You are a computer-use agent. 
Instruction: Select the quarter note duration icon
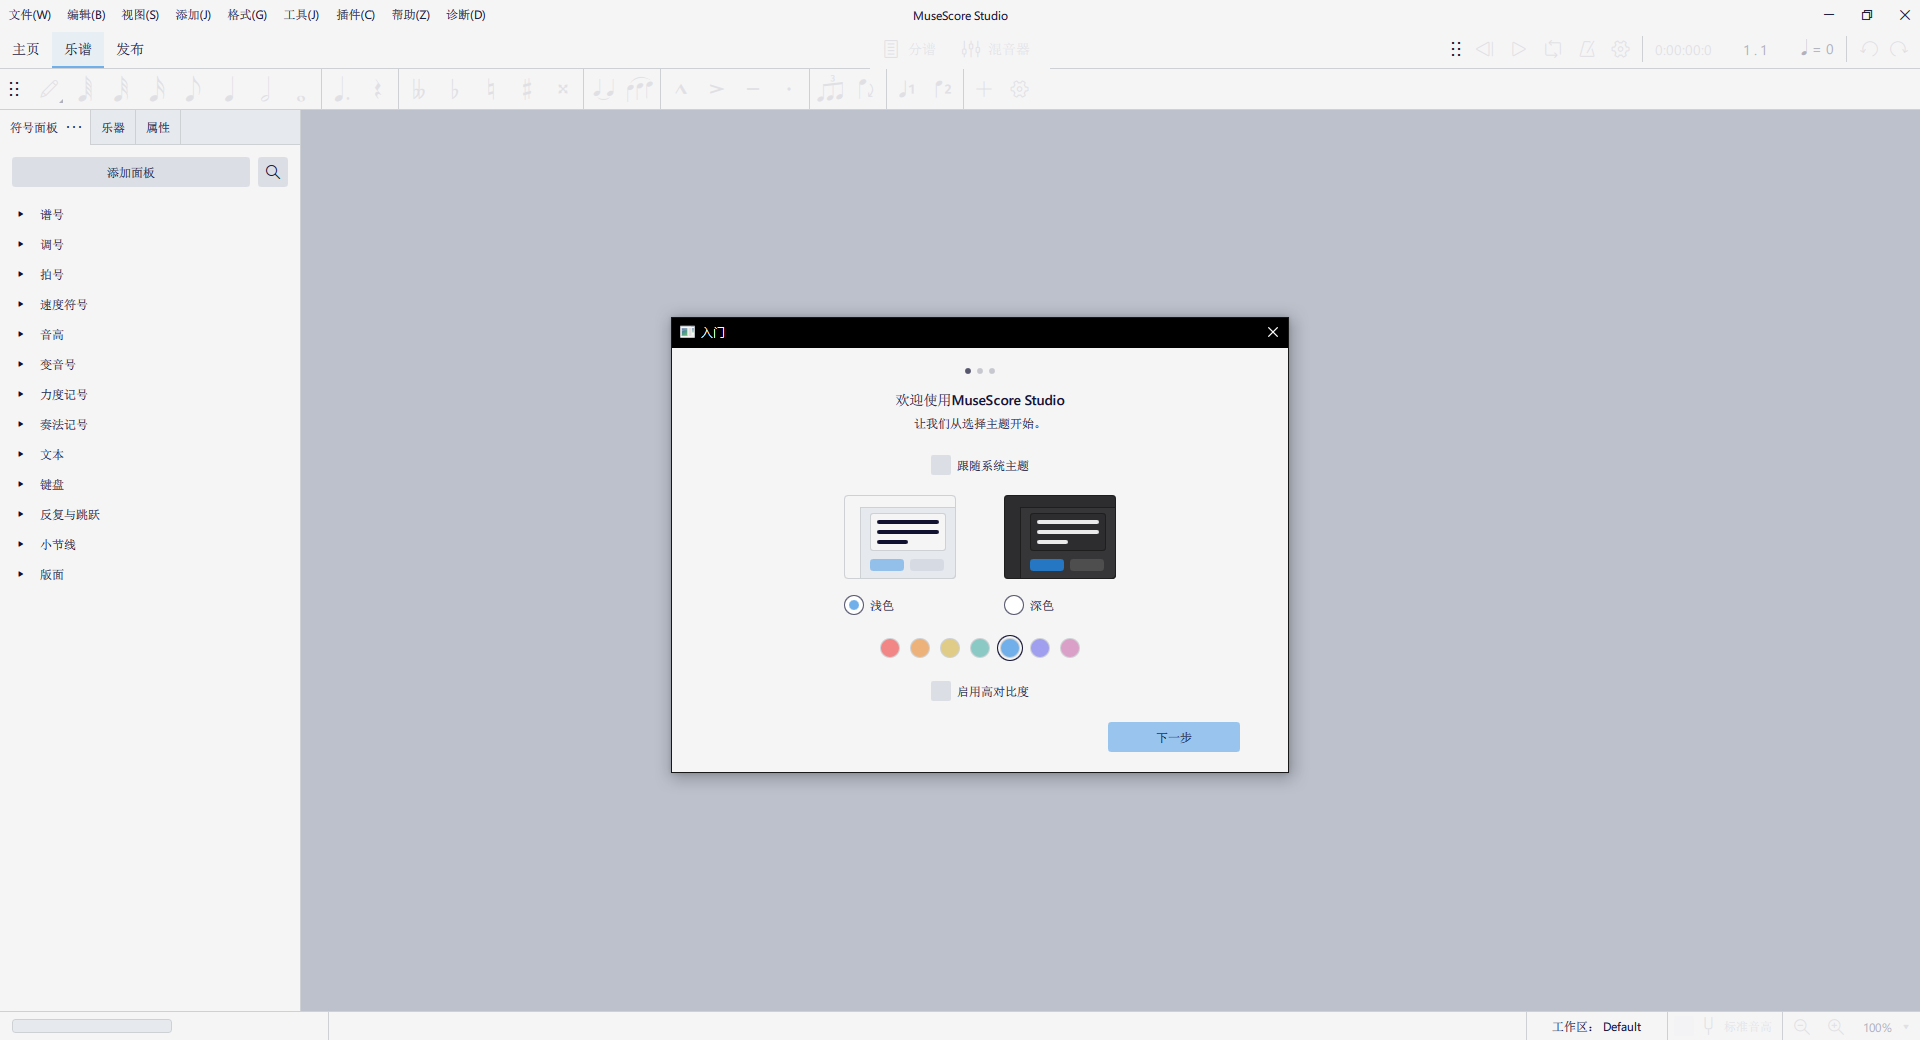click(230, 89)
